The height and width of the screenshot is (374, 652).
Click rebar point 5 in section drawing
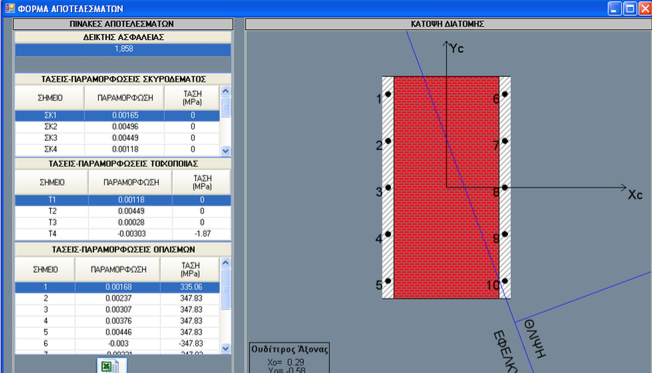pyautogui.click(x=388, y=281)
